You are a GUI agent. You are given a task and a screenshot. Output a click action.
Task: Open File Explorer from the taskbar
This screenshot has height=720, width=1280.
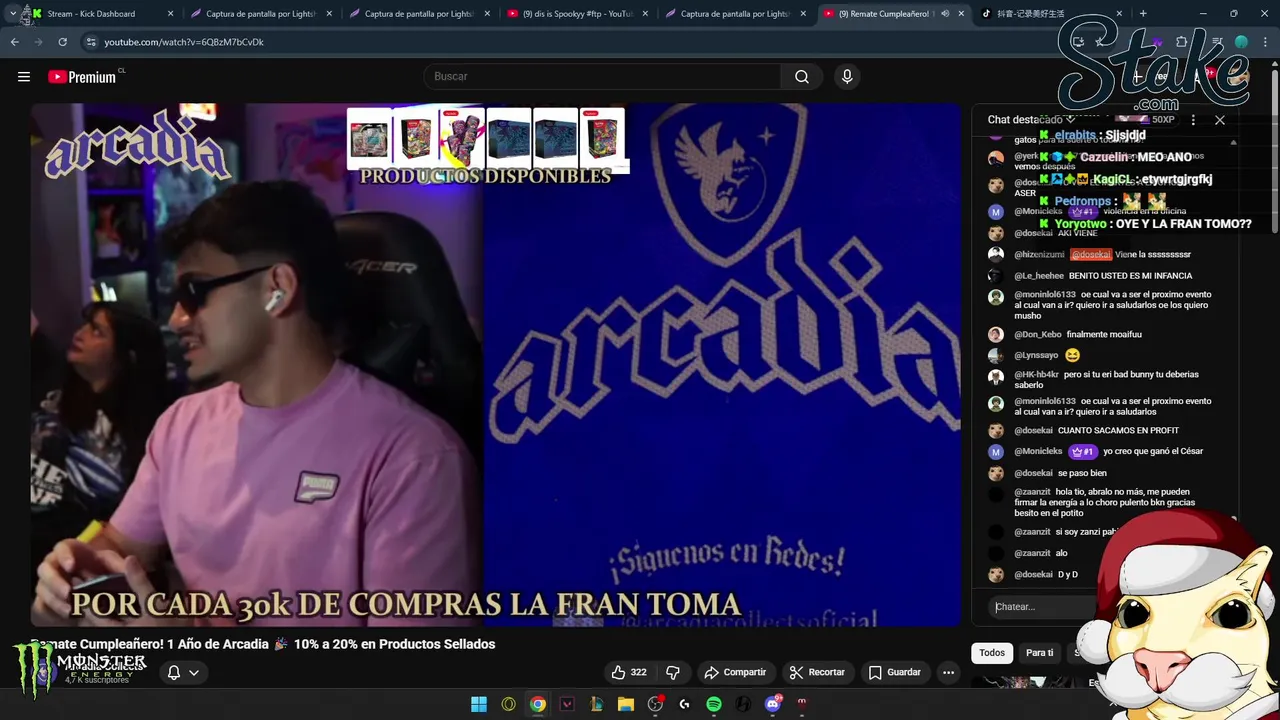pos(626,704)
